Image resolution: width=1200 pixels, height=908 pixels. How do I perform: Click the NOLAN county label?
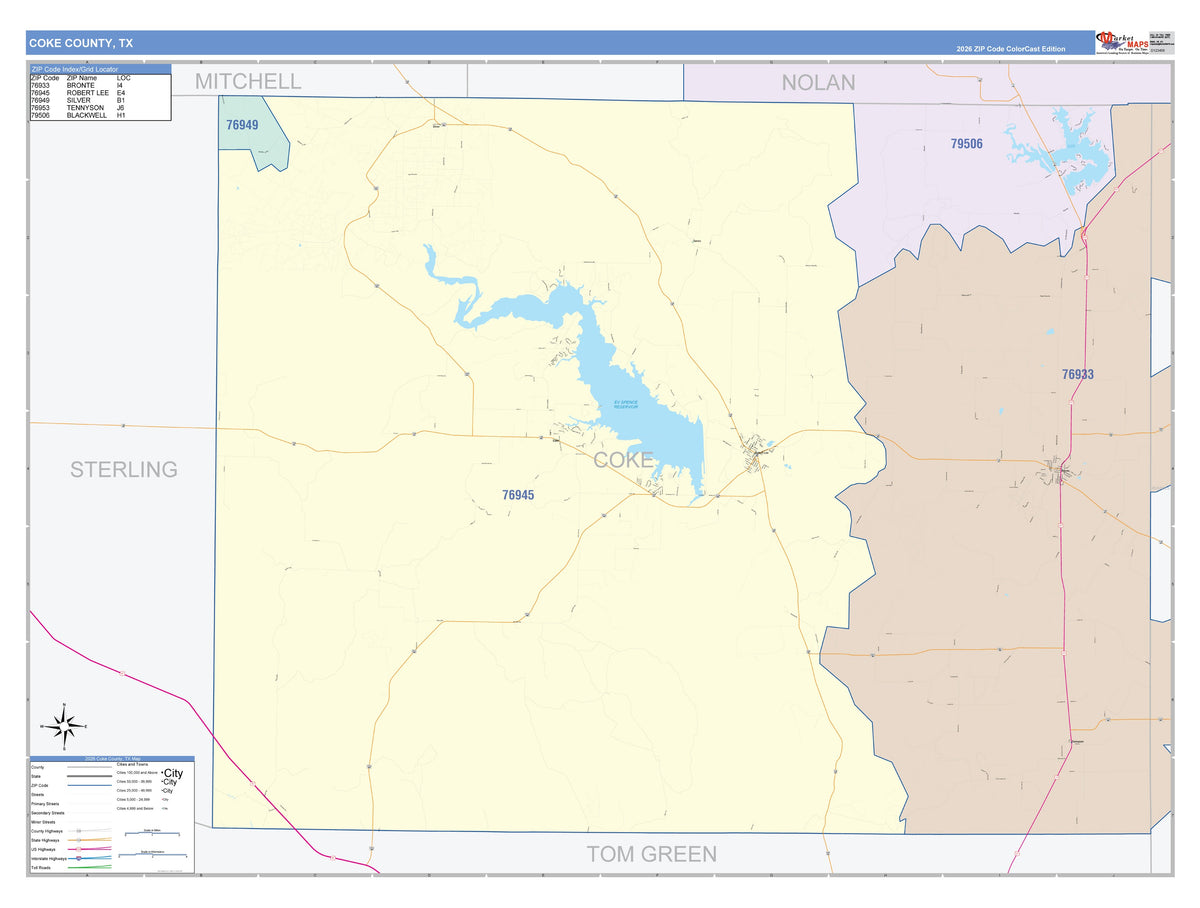tap(818, 82)
